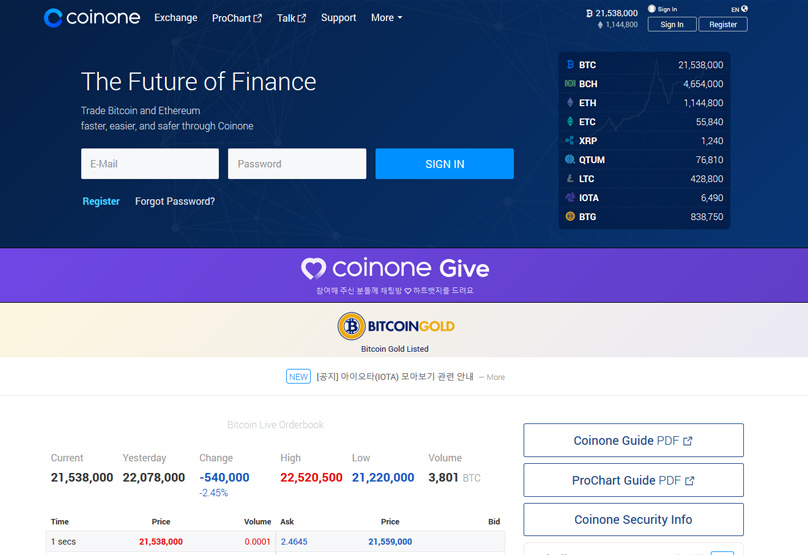Open ProChart from the navigation bar
808x555 pixels.
click(237, 18)
